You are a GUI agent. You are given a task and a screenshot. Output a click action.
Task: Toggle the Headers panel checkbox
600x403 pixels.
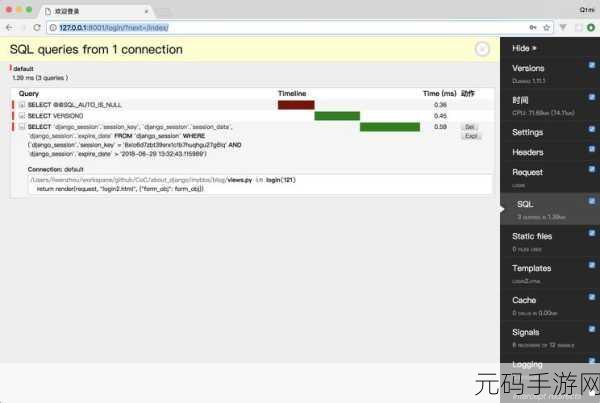pos(592,149)
